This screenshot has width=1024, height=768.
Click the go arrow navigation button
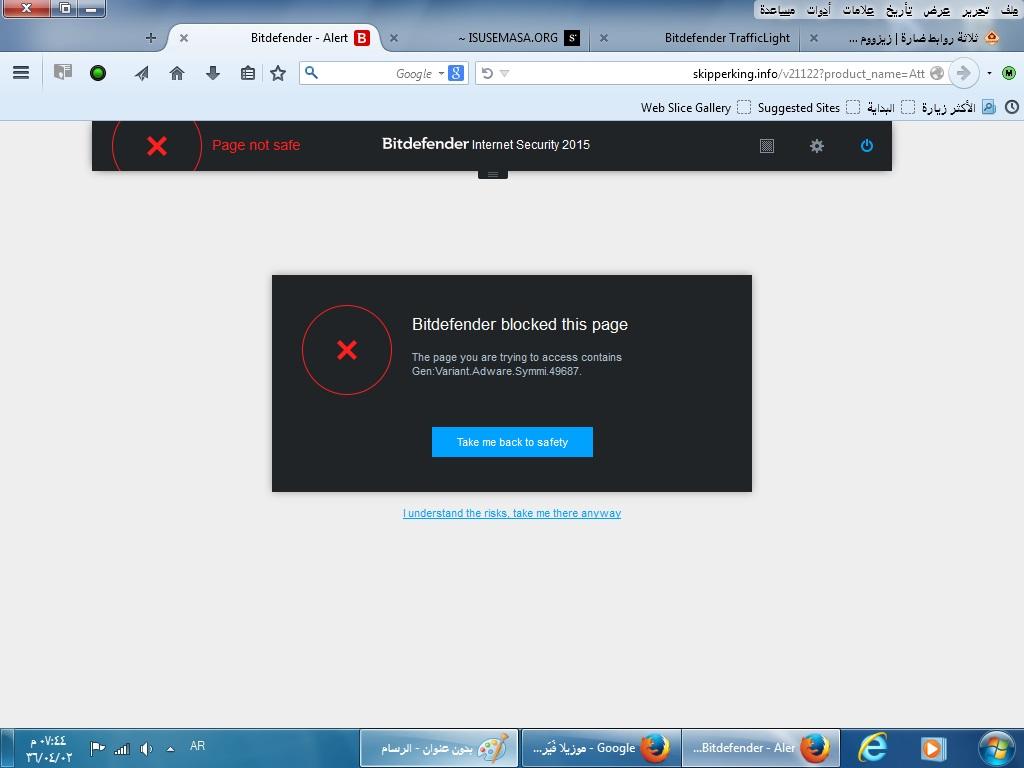coord(963,73)
